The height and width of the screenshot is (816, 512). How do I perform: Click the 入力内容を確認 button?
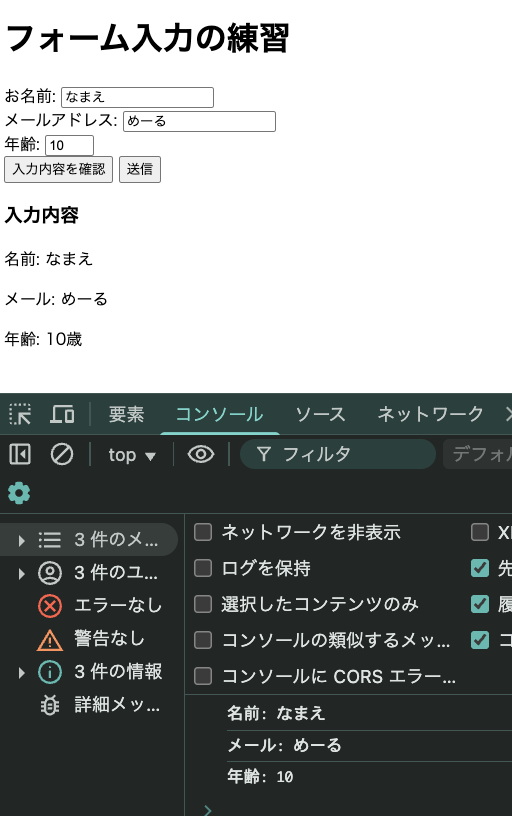coord(58,169)
